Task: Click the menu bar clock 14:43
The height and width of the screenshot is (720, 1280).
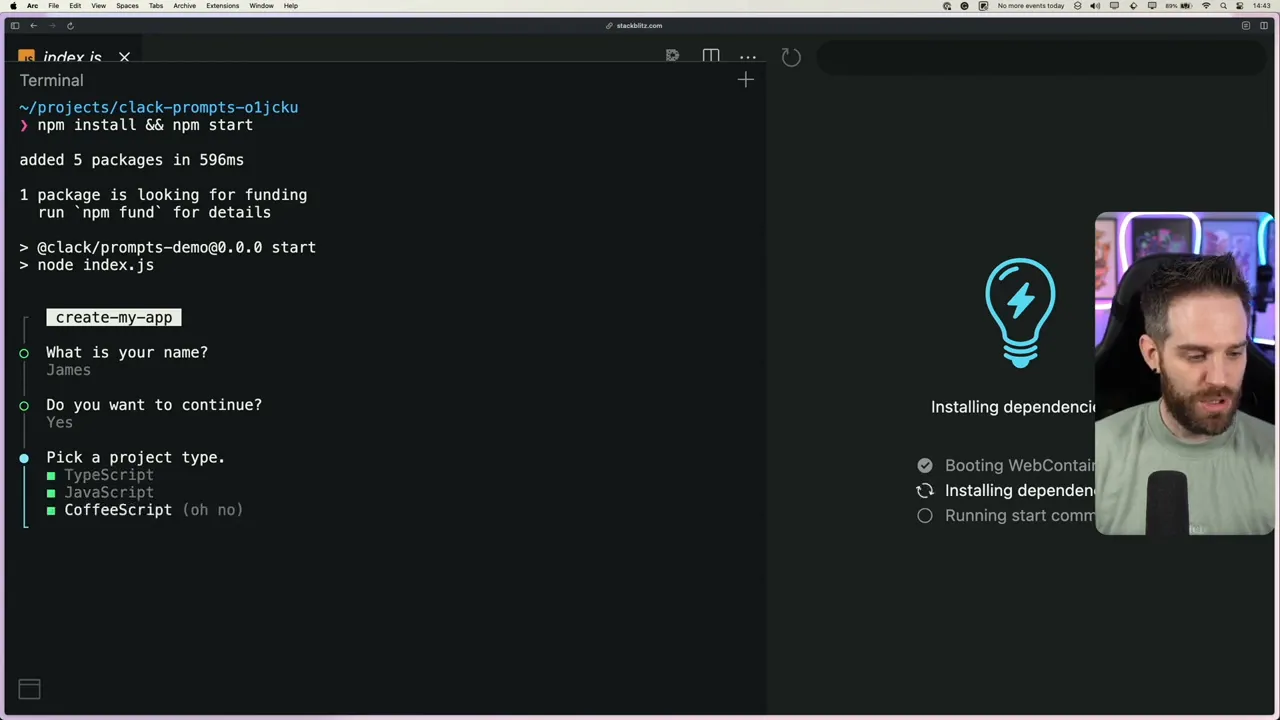Action: click(x=1262, y=6)
